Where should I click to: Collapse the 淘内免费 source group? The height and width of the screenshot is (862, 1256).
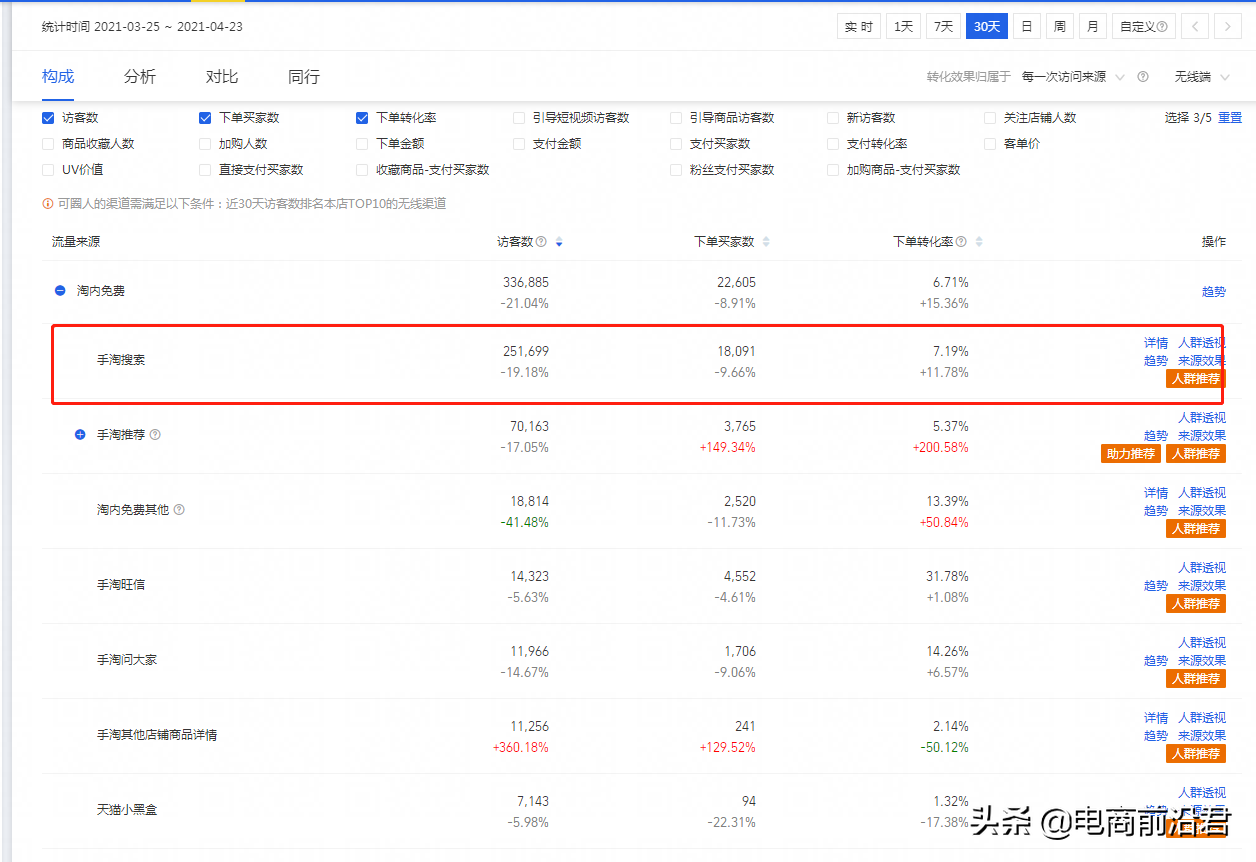tap(60, 291)
